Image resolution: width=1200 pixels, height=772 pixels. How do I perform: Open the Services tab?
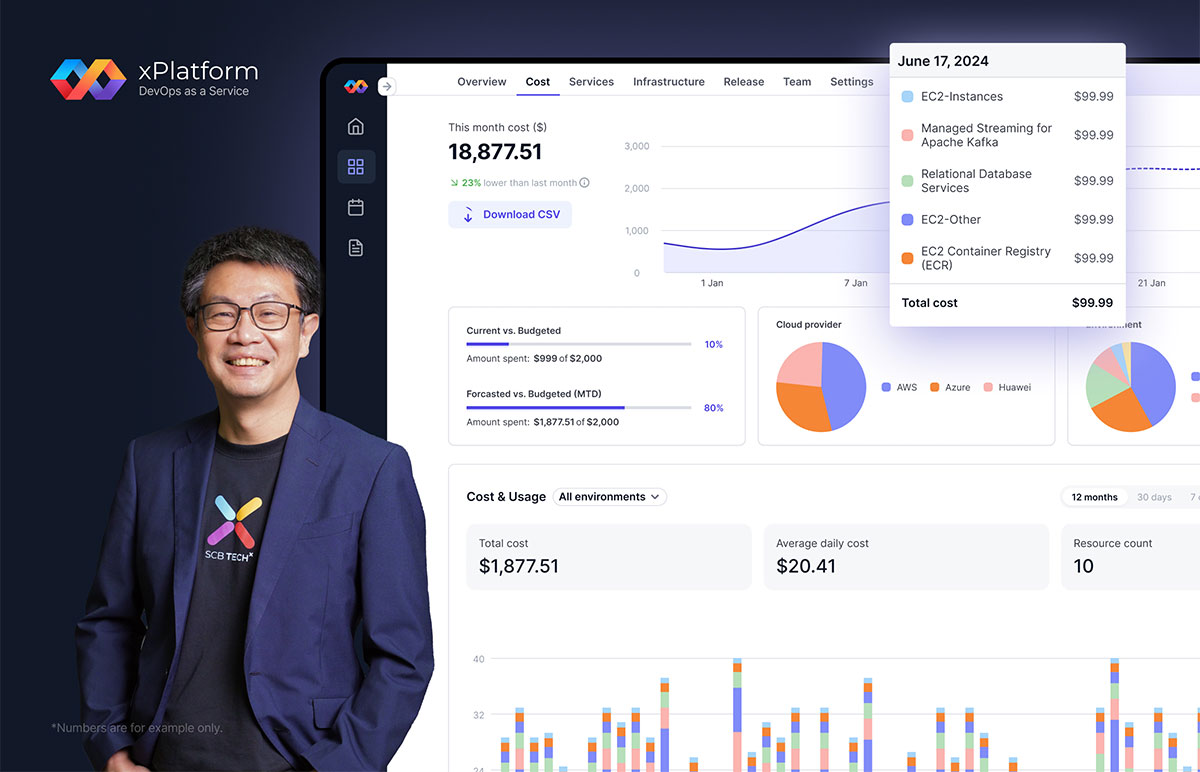[x=591, y=82]
